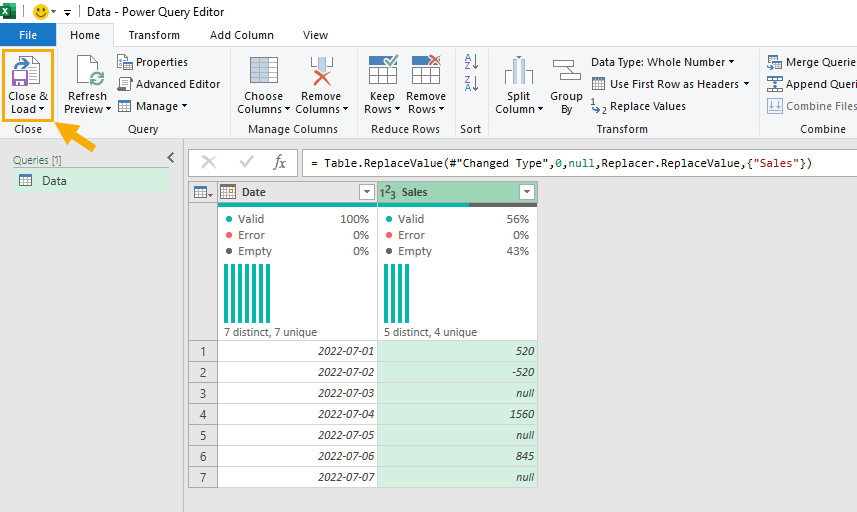This screenshot has width=857, height=512.
Task: Select the Sales column header
Action: pos(457,192)
